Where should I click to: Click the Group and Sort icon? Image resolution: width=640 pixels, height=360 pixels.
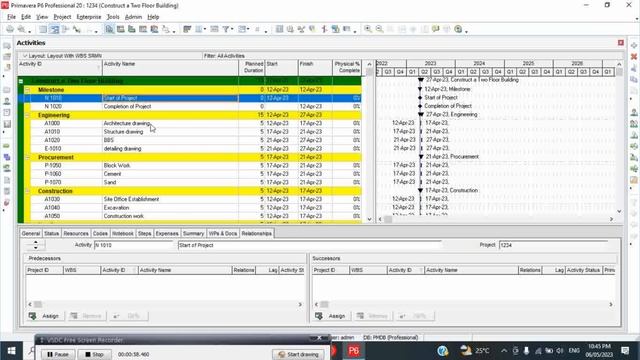(x=242, y=29)
